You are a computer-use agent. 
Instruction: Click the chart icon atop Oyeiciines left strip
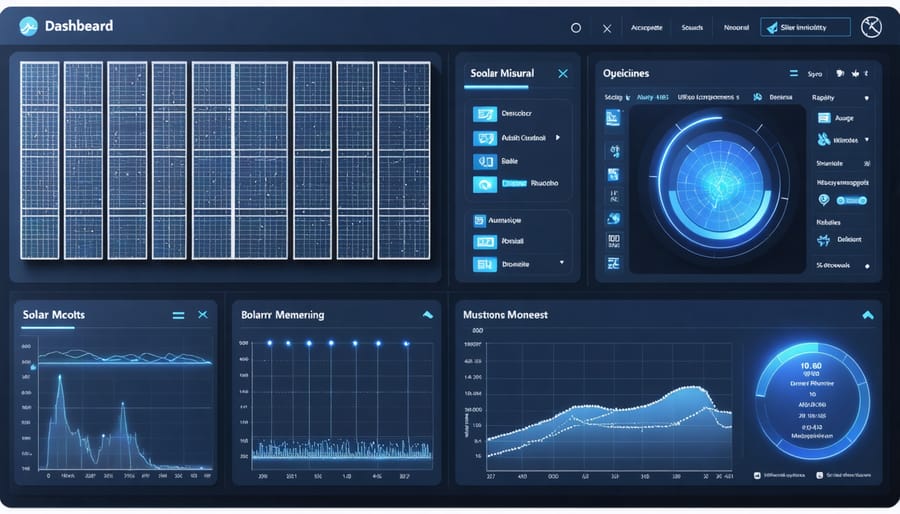click(x=613, y=118)
